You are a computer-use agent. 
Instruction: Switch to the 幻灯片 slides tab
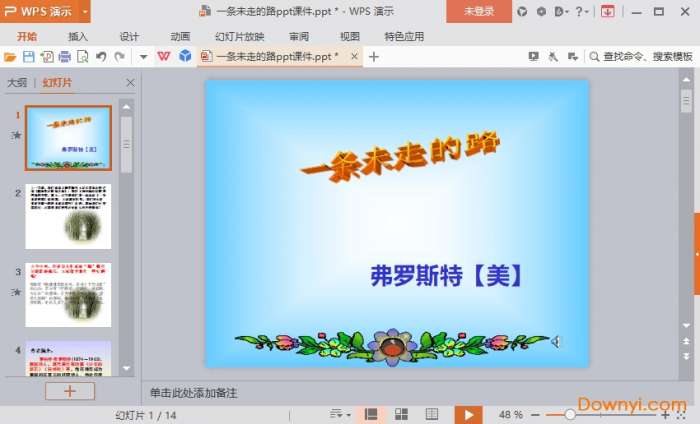tap(57, 83)
